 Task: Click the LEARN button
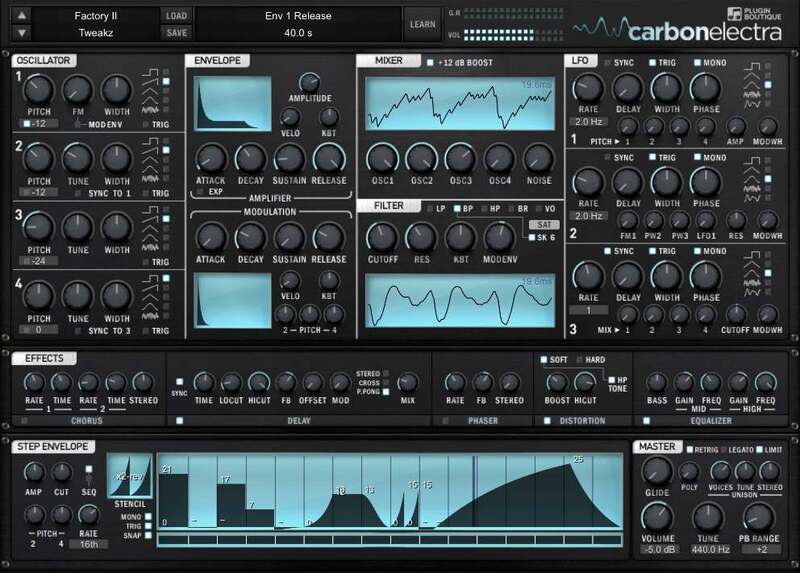click(421, 24)
